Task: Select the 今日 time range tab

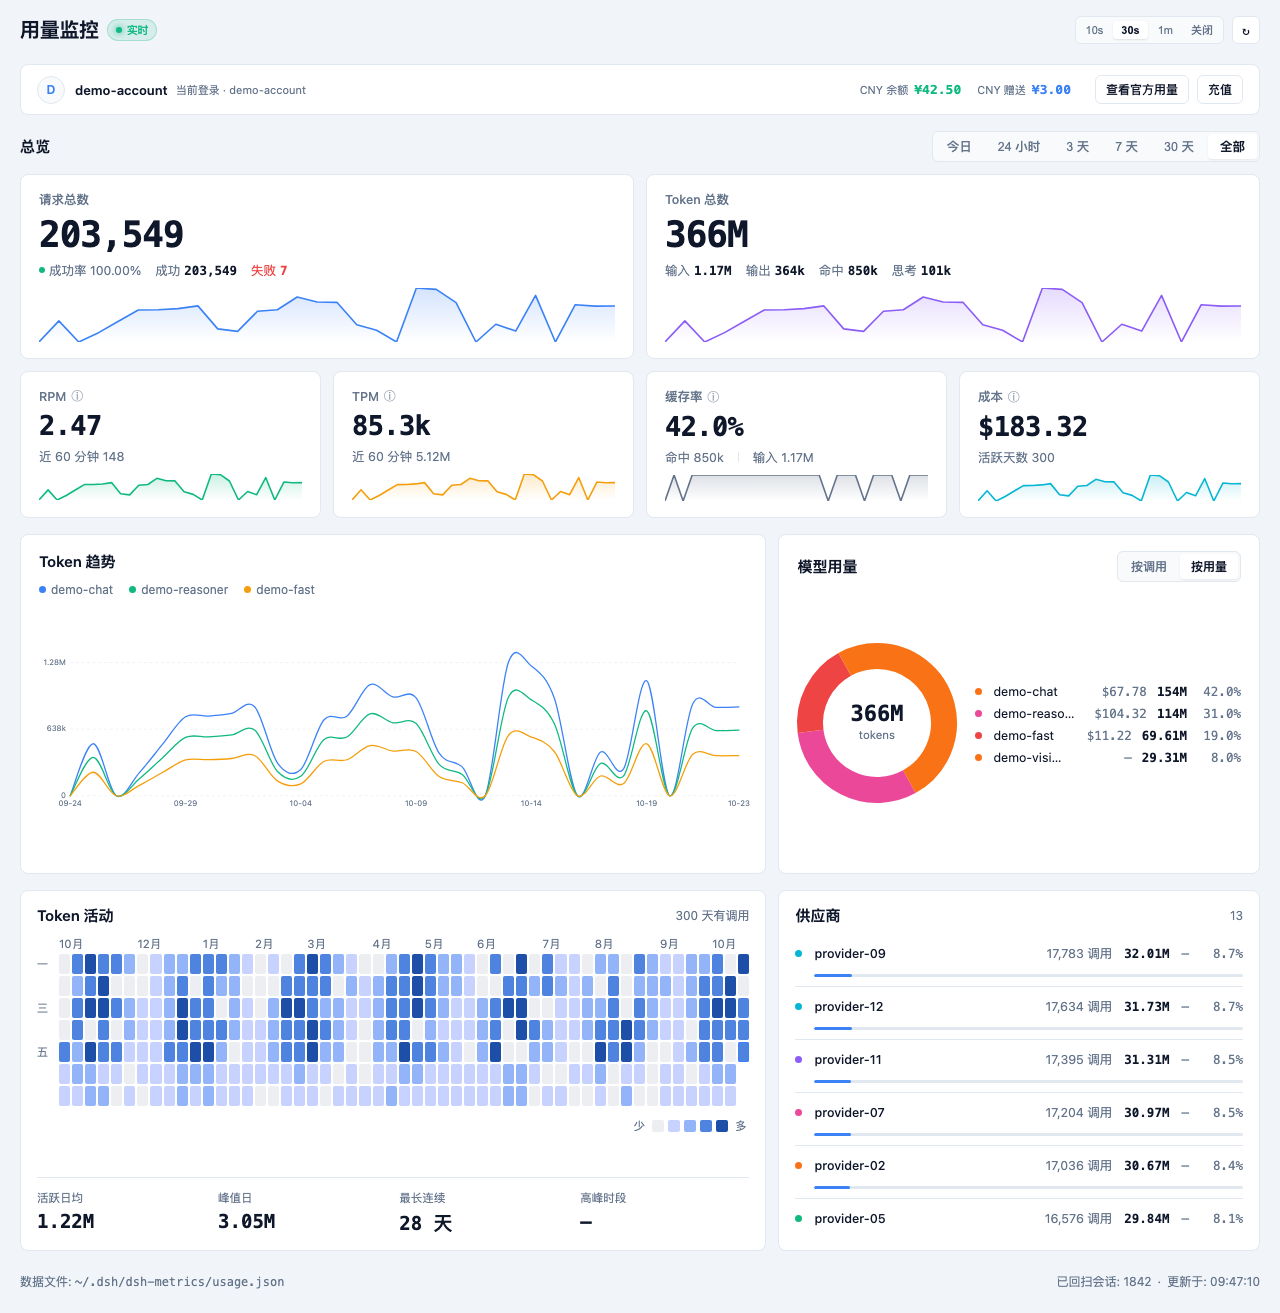Action: point(959,147)
